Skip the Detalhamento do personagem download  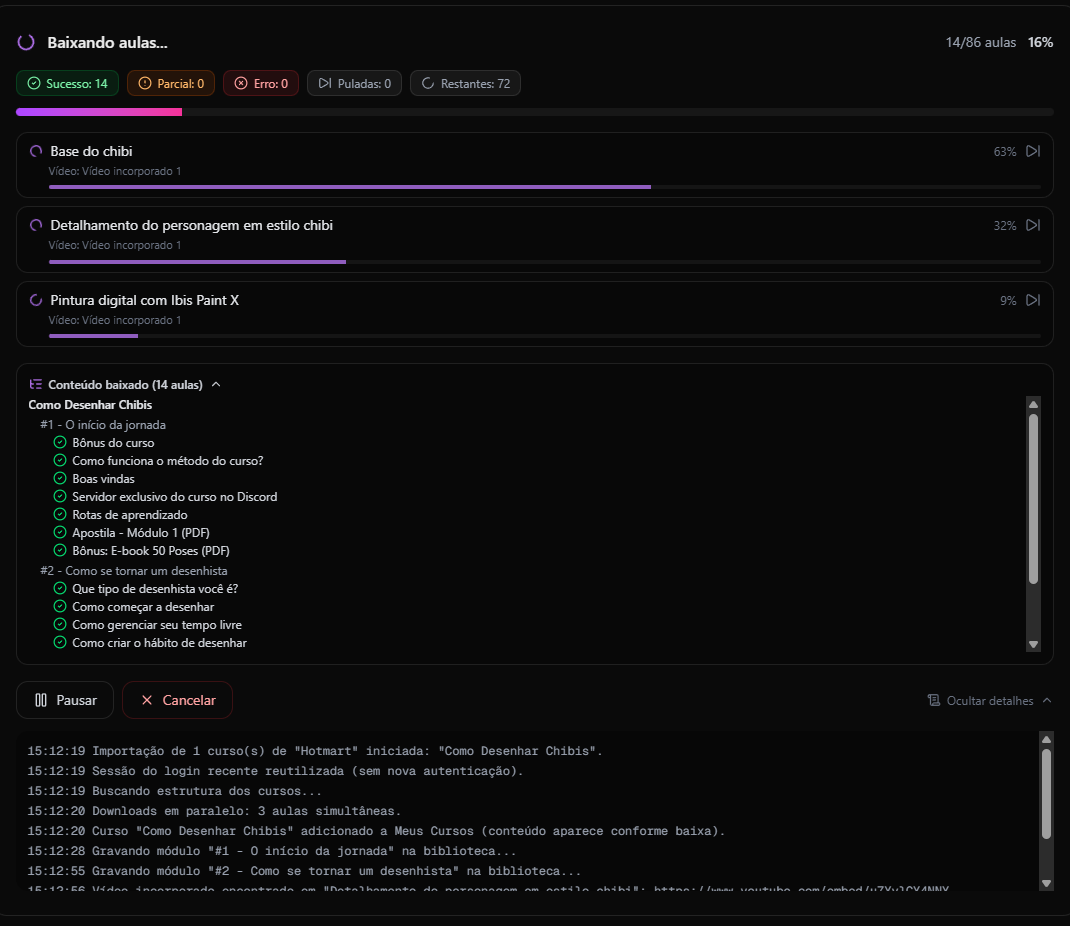[1033, 225]
